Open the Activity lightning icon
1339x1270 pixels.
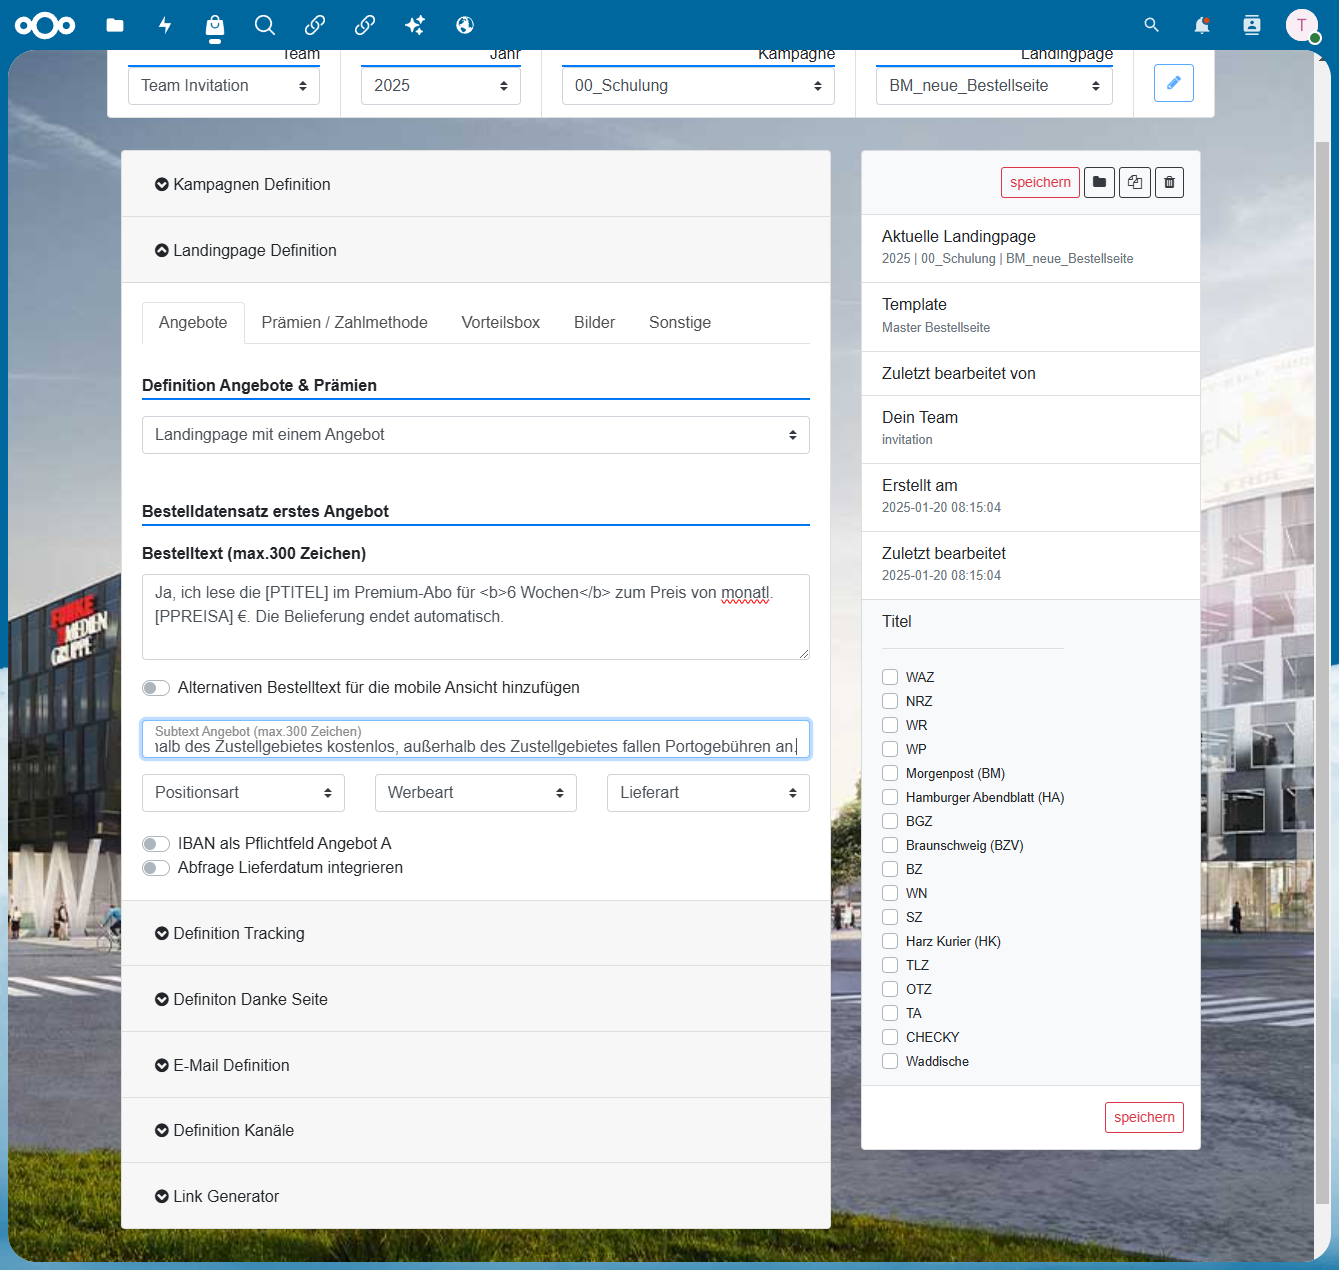tap(165, 25)
